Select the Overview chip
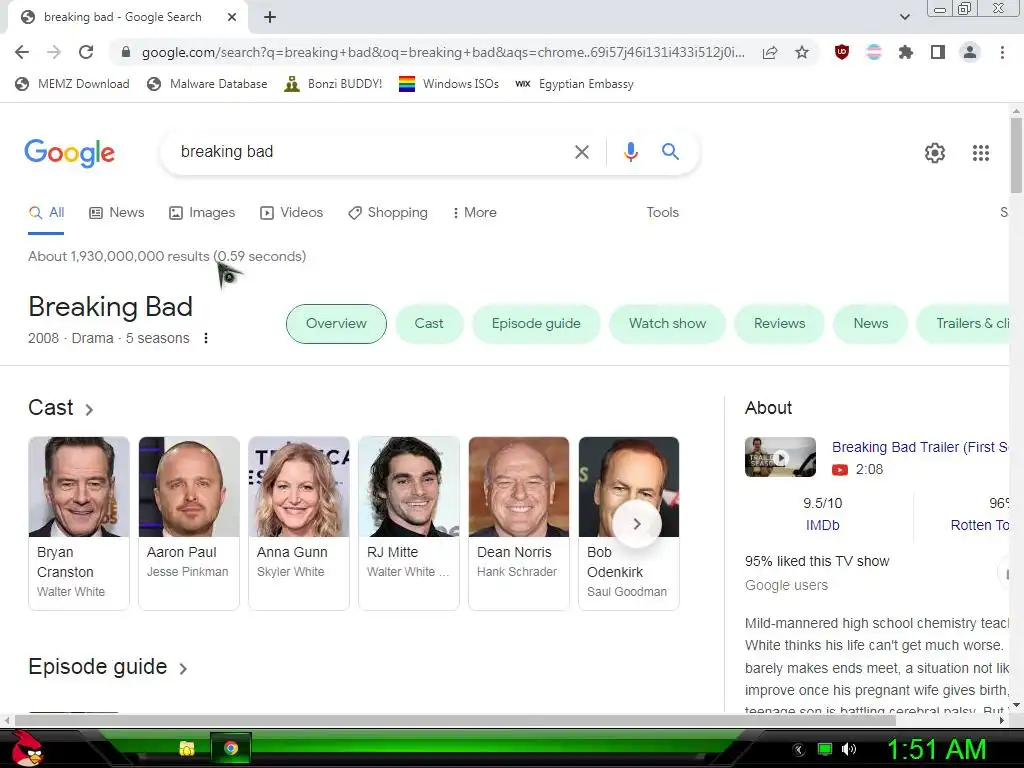 (336, 324)
